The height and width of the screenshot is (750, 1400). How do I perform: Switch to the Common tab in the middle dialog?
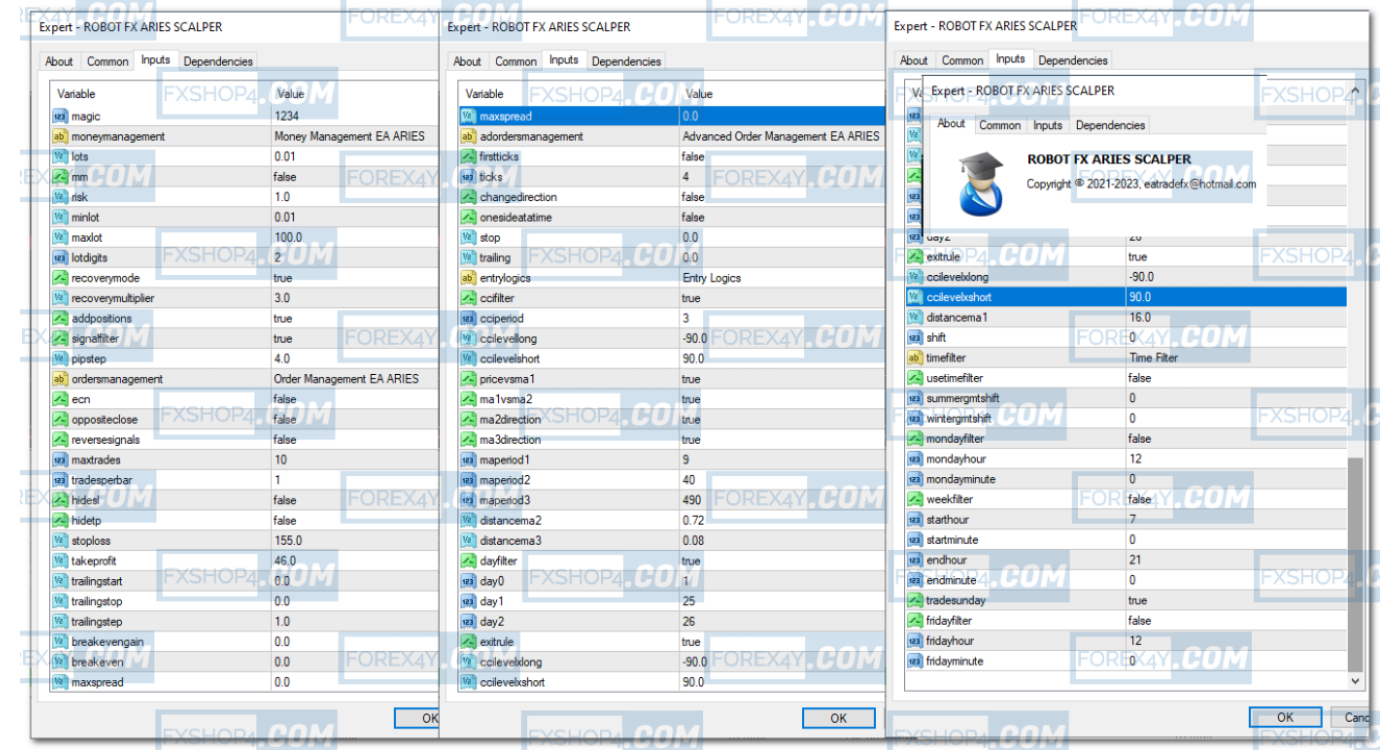point(516,61)
